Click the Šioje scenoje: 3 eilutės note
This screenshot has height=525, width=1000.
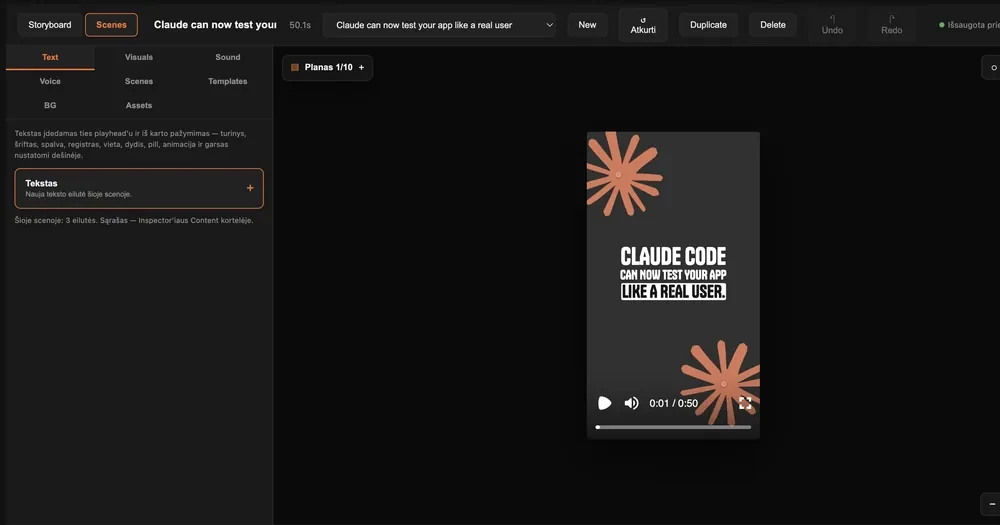134,220
